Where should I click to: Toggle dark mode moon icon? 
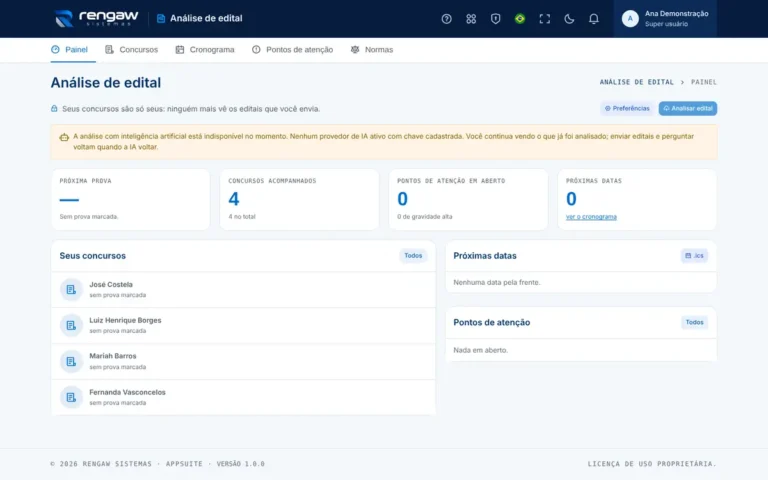(569, 19)
